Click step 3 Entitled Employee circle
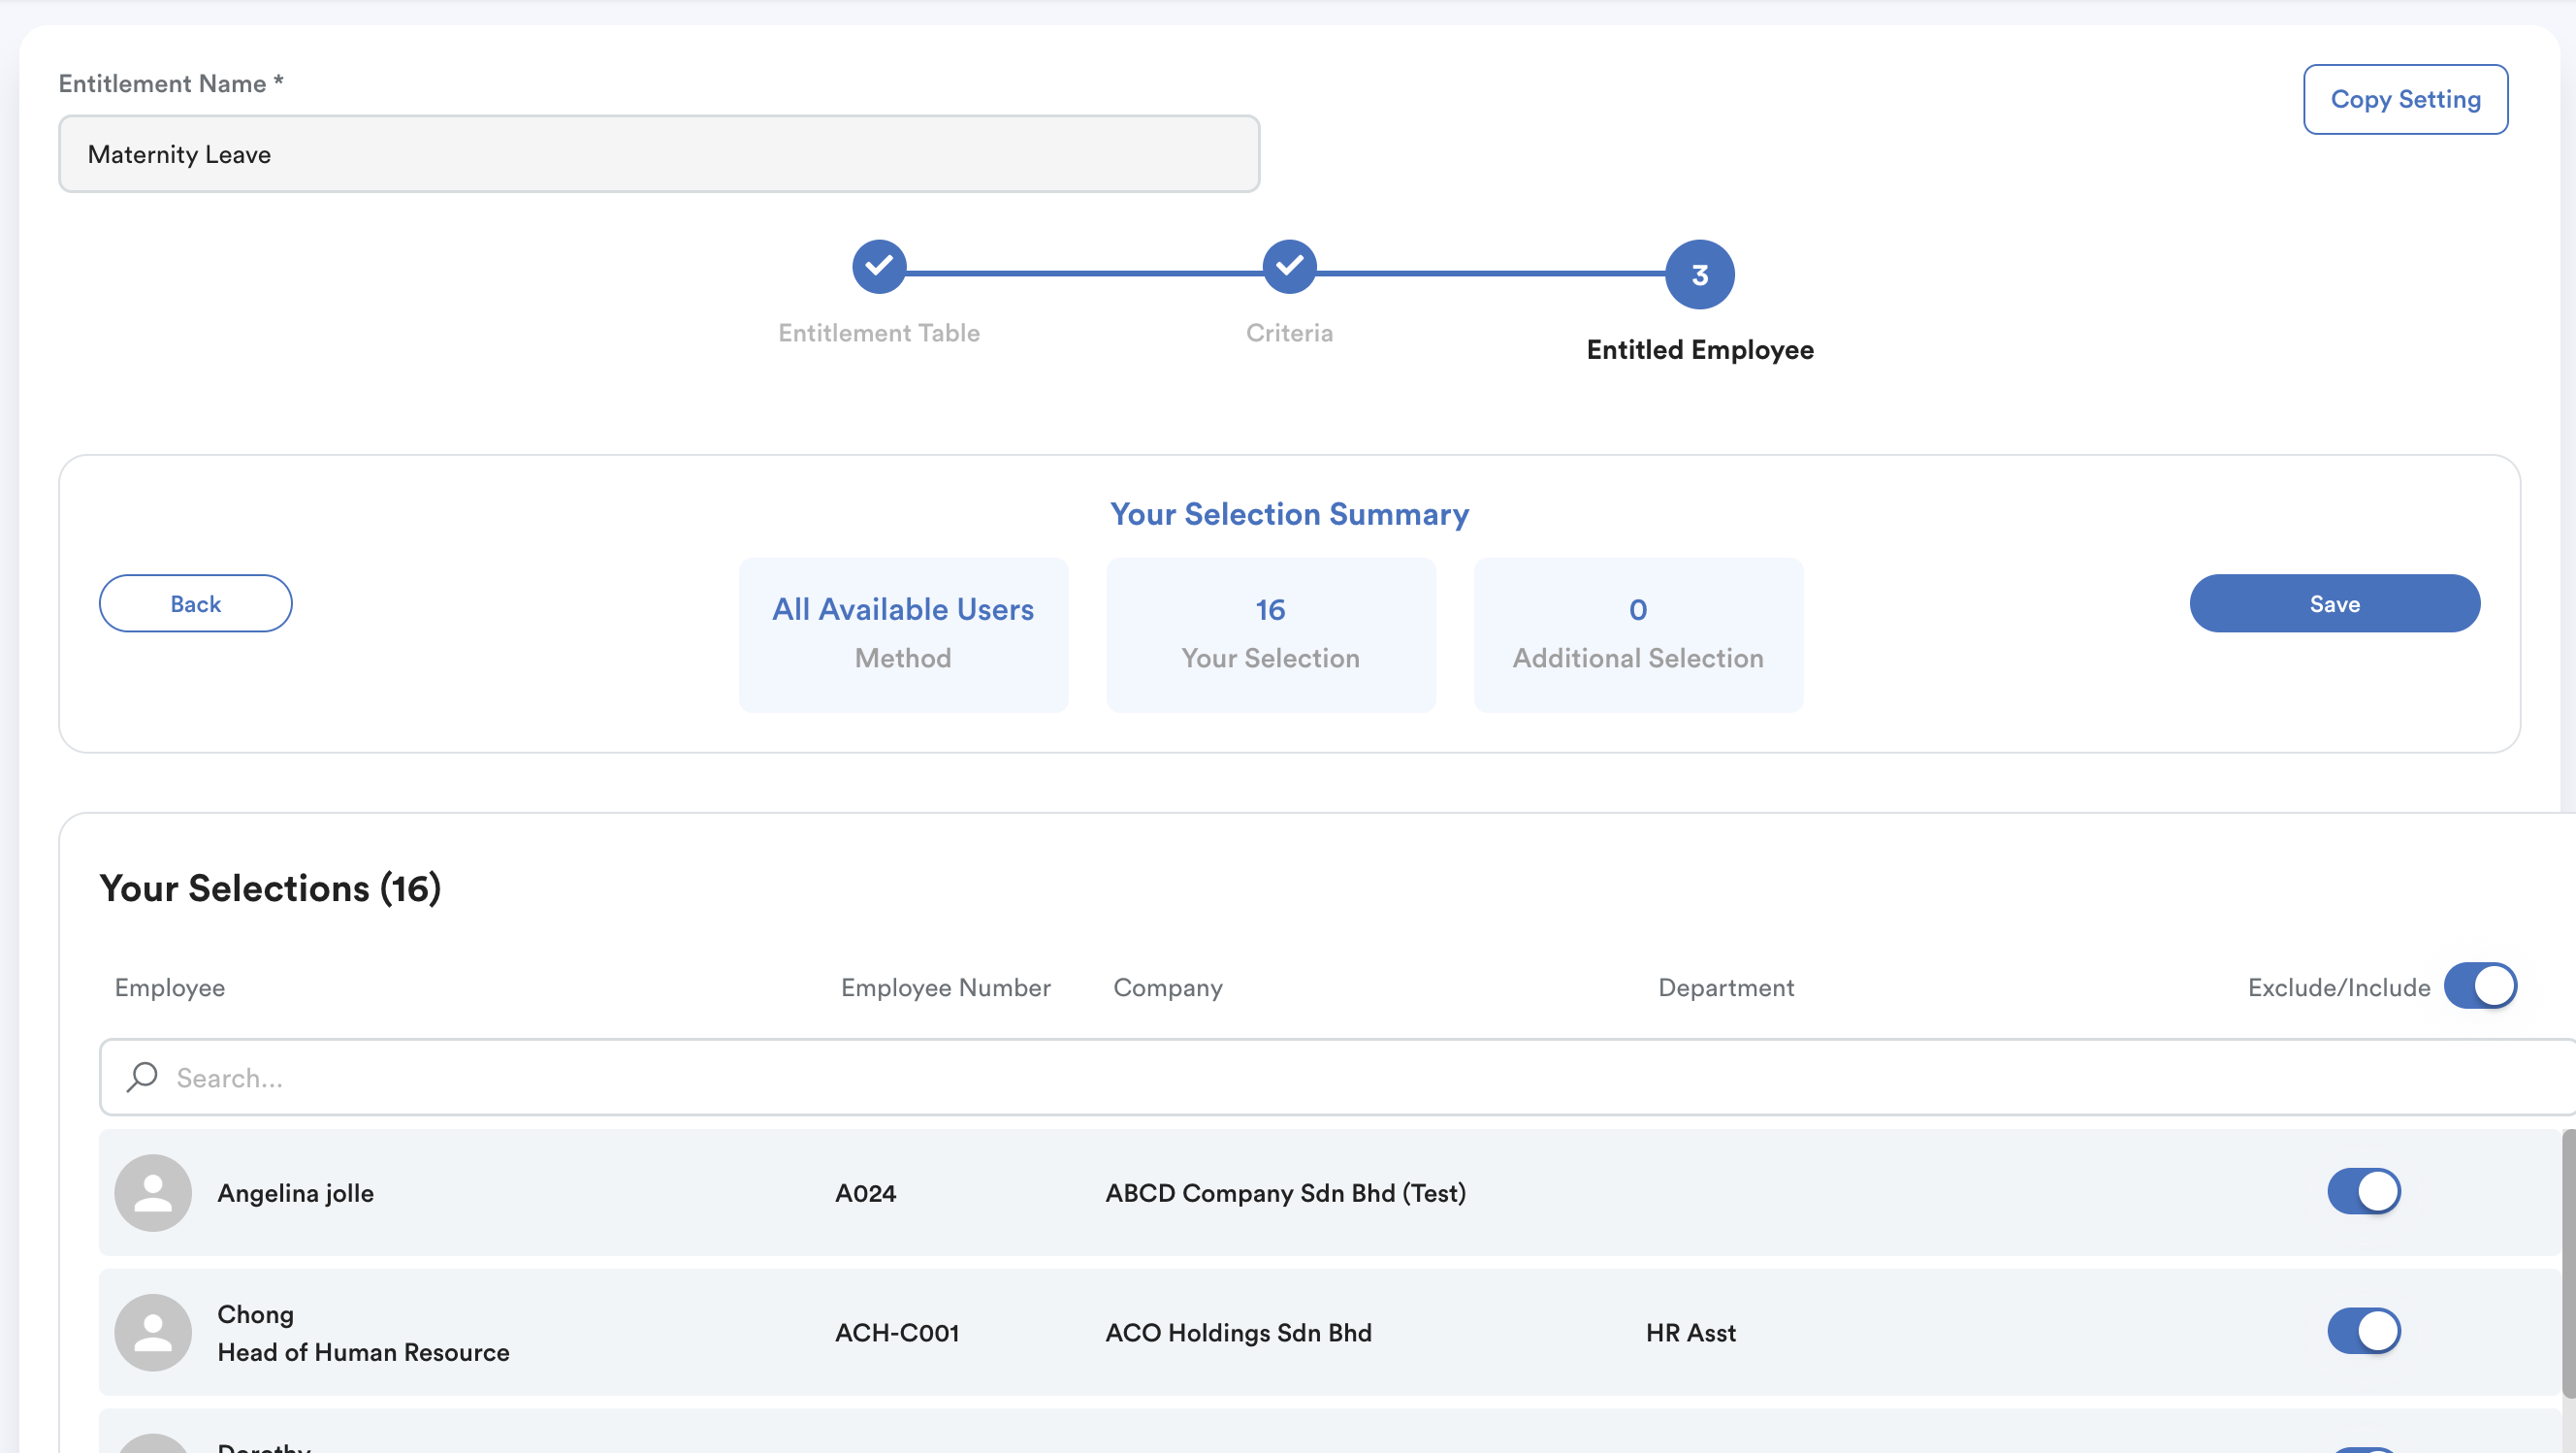The height and width of the screenshot is (1453, 2576). click(x=1698, y=274)
